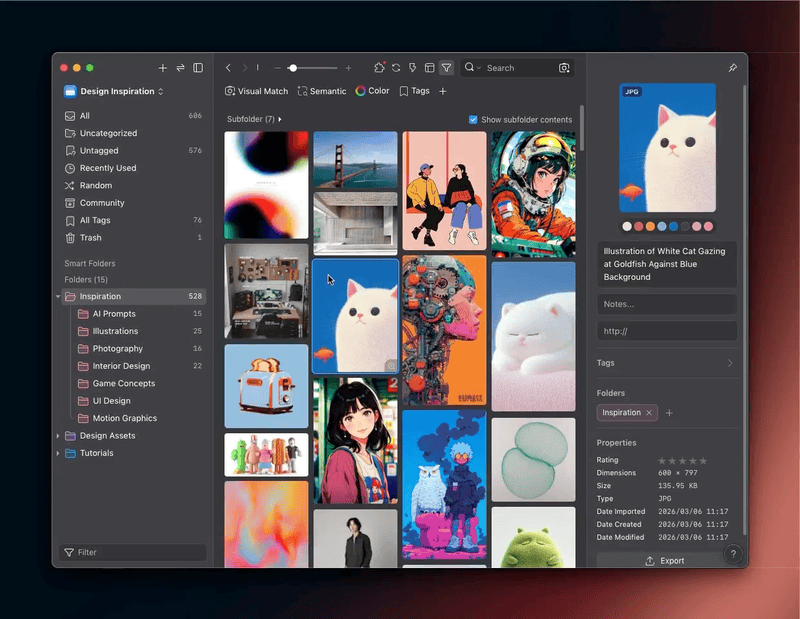This screenshot has height=619, width=800.
Task: Remove the Inspiration folder tag
Action: (x=649, y=412)
